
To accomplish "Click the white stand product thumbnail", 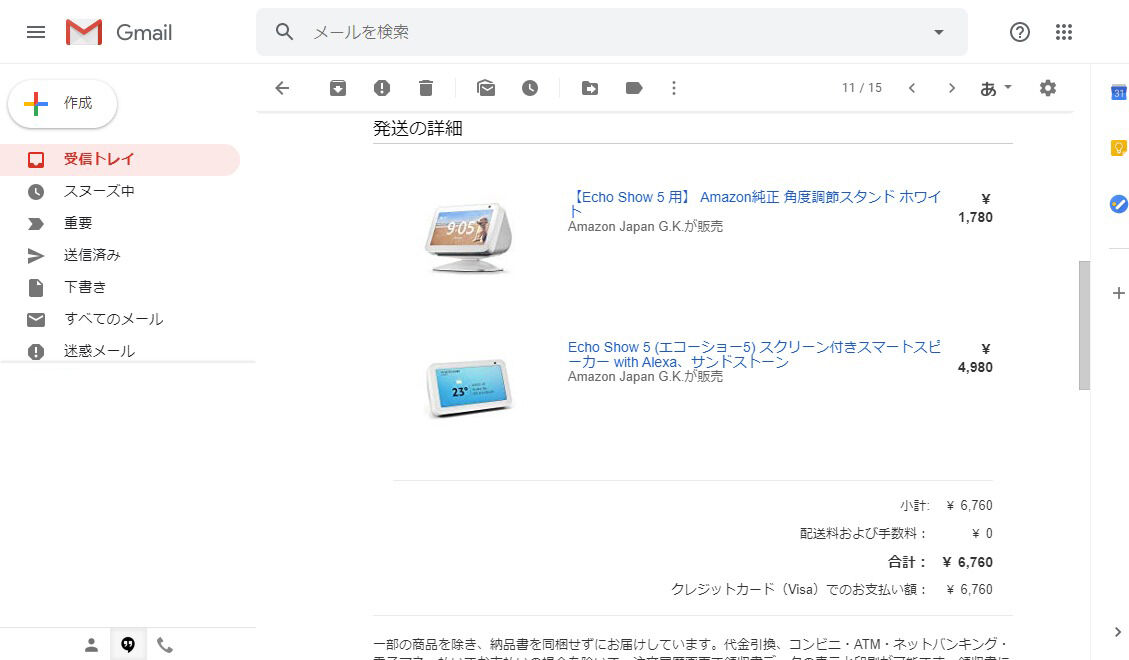I will (468, 237).
